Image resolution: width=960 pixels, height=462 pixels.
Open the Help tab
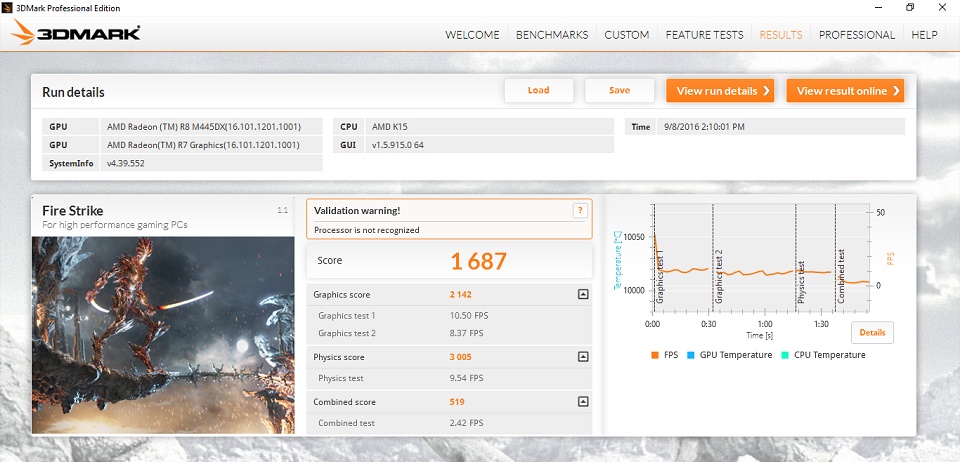924,35
